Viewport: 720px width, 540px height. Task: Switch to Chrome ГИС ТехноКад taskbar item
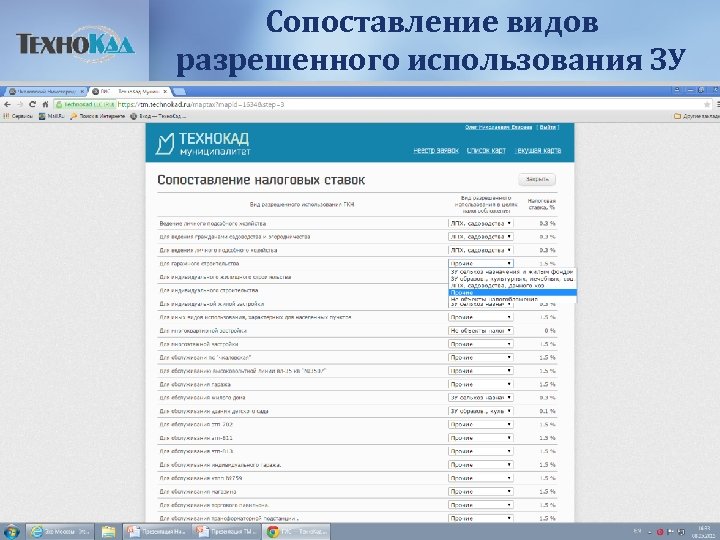[297, 531]
